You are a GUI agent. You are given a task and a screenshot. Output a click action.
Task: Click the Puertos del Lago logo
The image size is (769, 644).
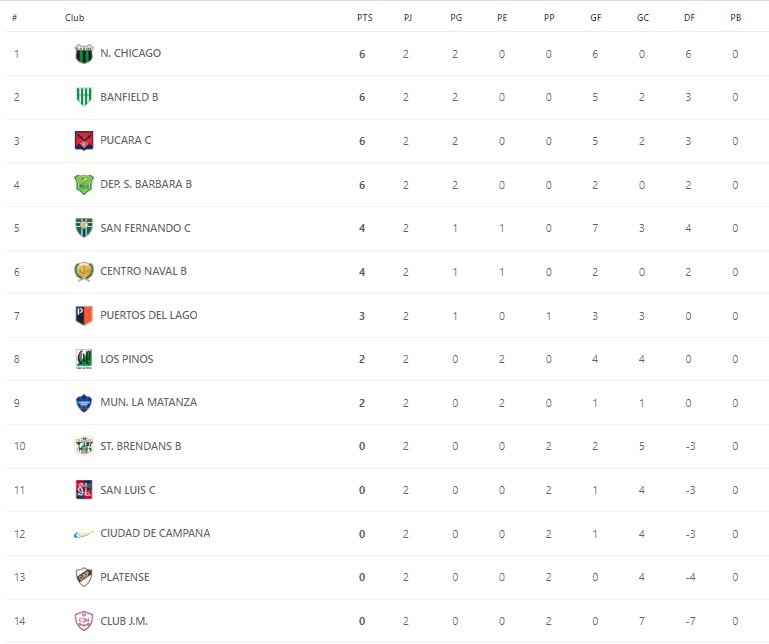[x=84, y=315]
